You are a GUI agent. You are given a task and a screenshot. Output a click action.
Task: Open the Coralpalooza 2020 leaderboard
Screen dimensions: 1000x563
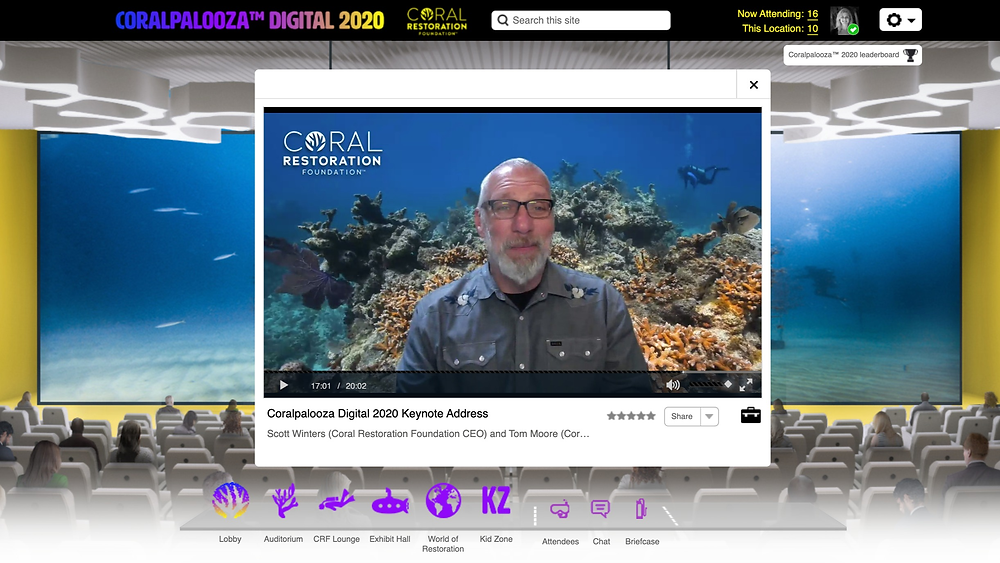[x=852, y=55]
